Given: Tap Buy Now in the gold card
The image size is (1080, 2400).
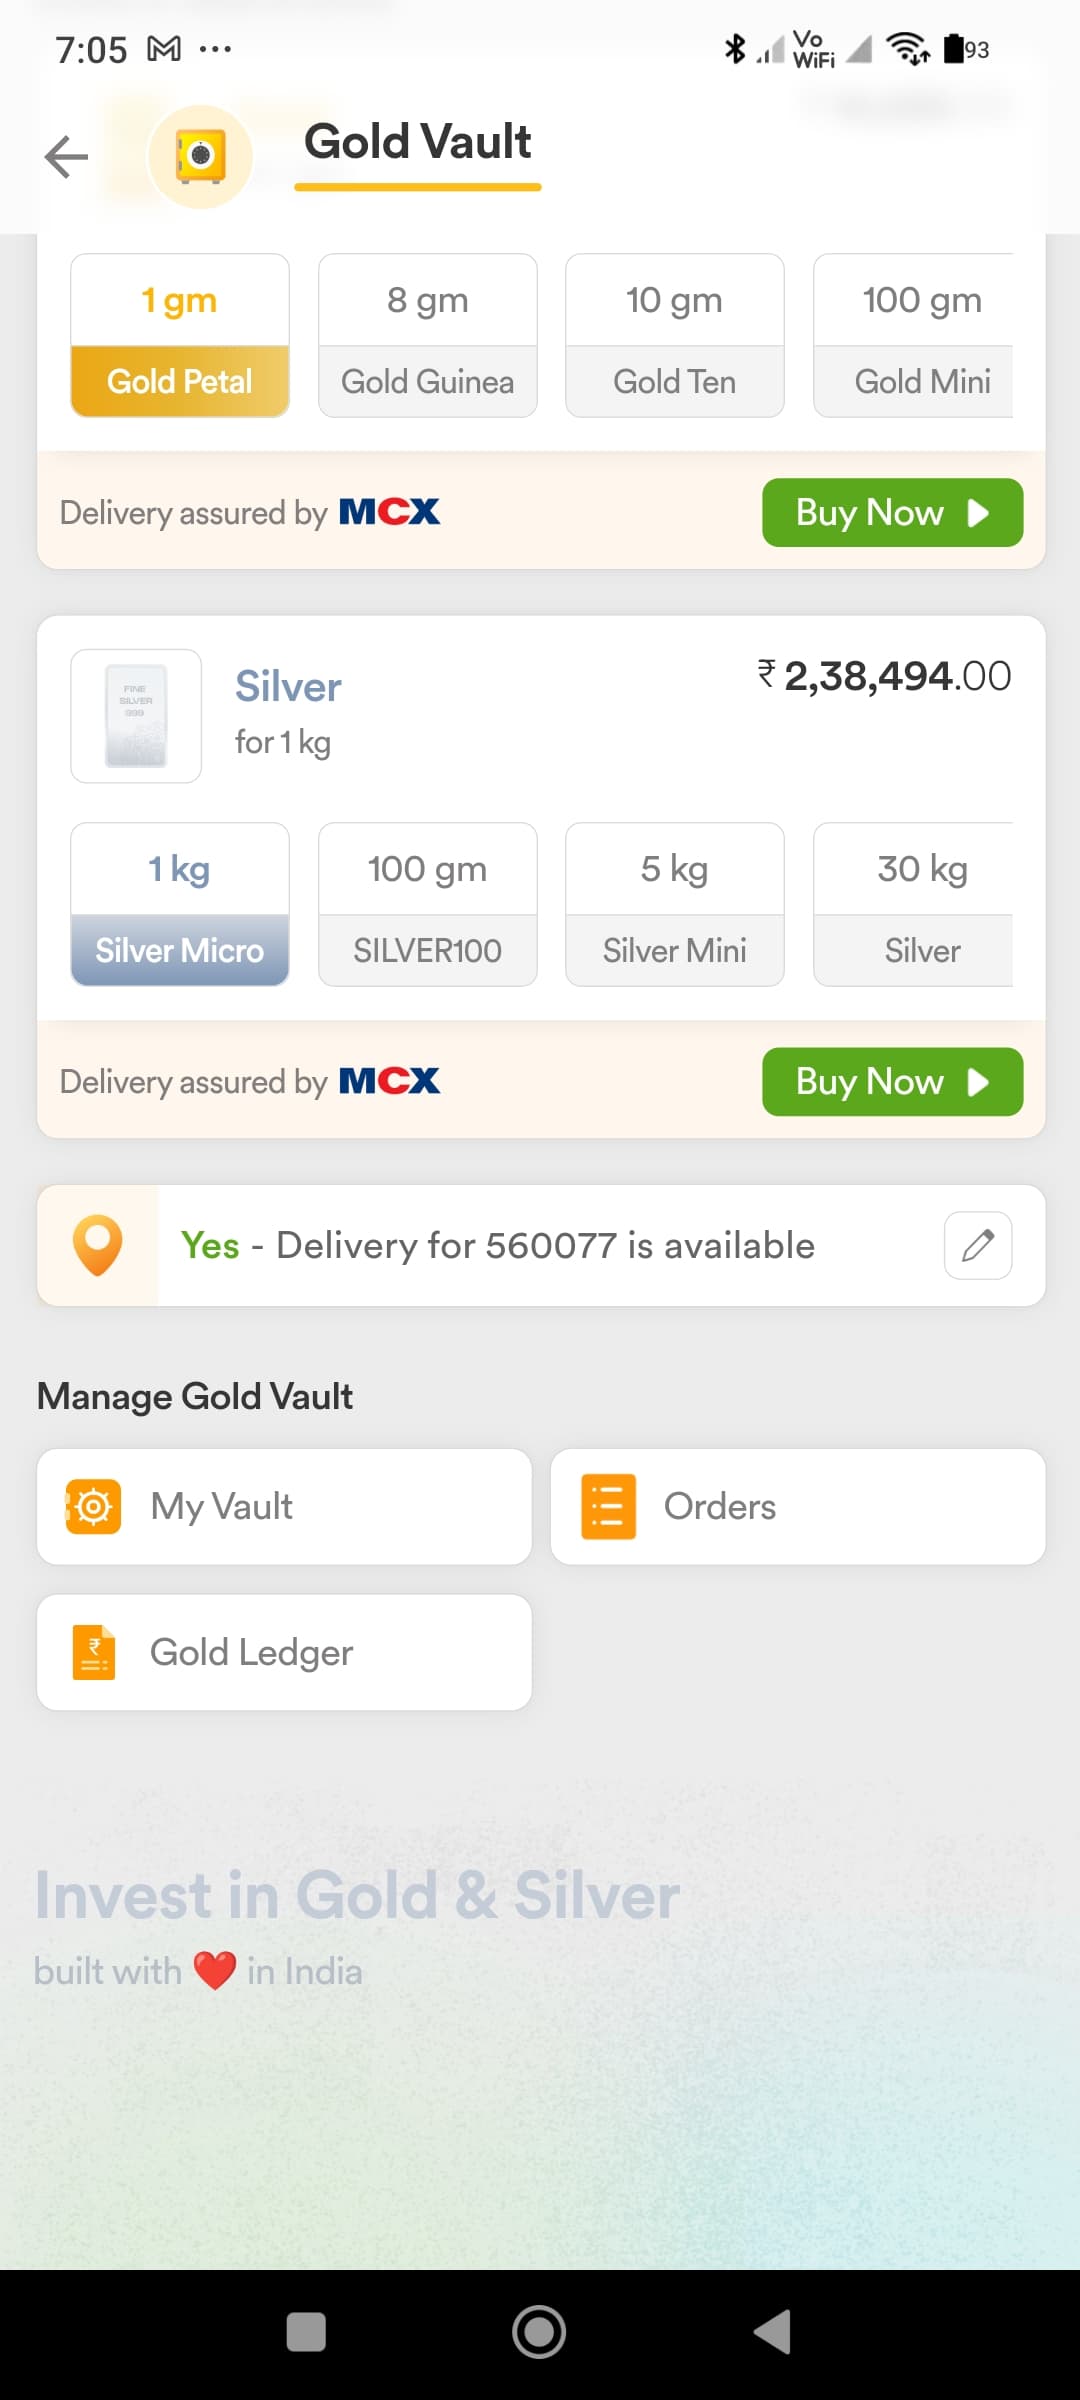Looking at the screenshot, I should [x=893, y=512].
